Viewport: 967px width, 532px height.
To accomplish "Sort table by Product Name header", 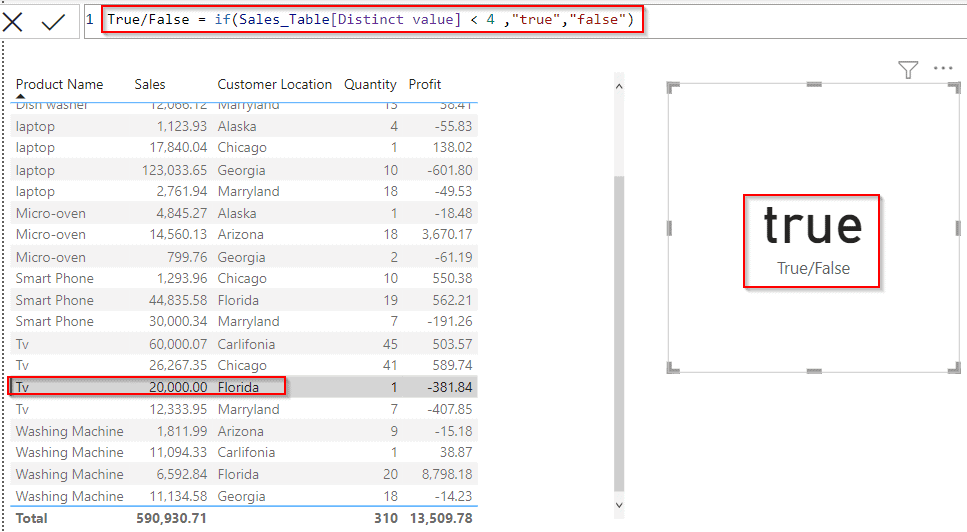I will tap(59, 84).
